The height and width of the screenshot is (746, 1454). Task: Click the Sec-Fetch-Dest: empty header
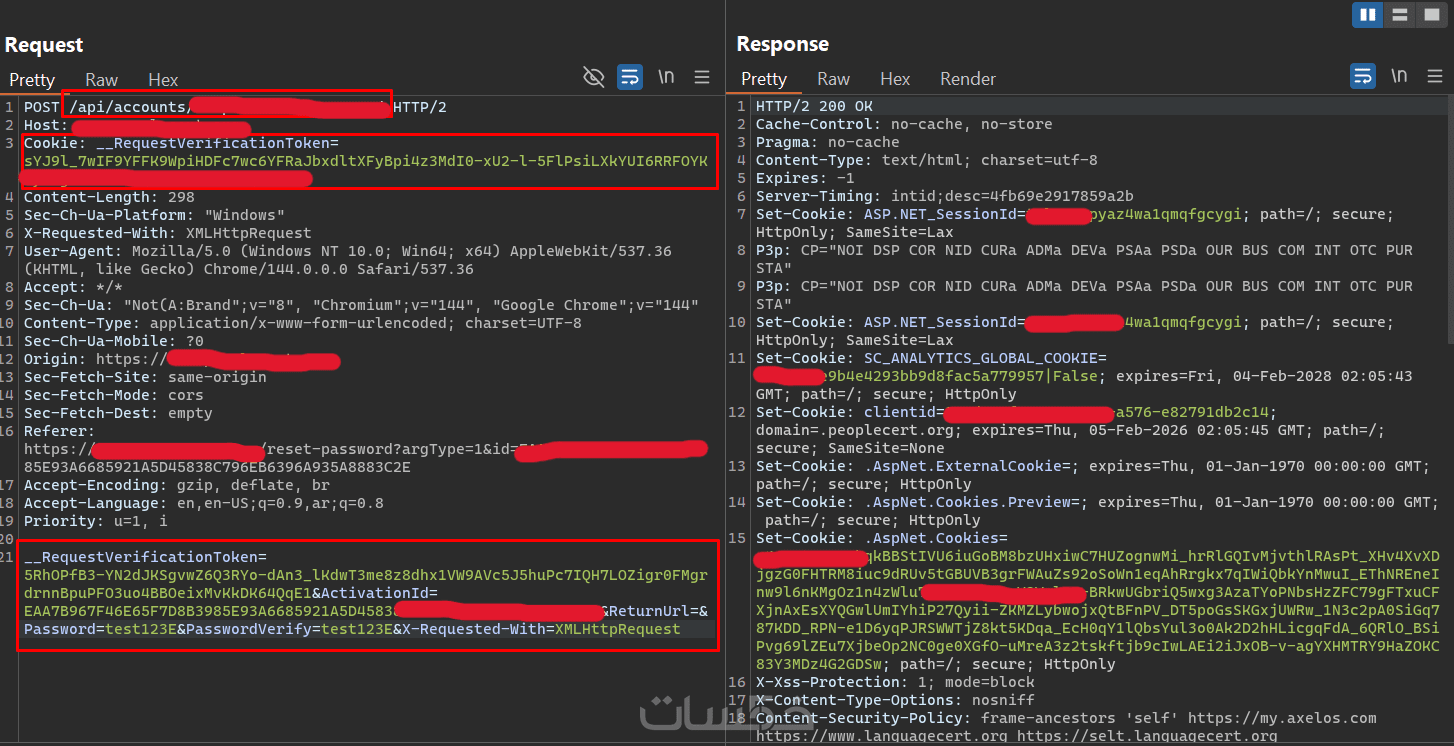(118, 413)
